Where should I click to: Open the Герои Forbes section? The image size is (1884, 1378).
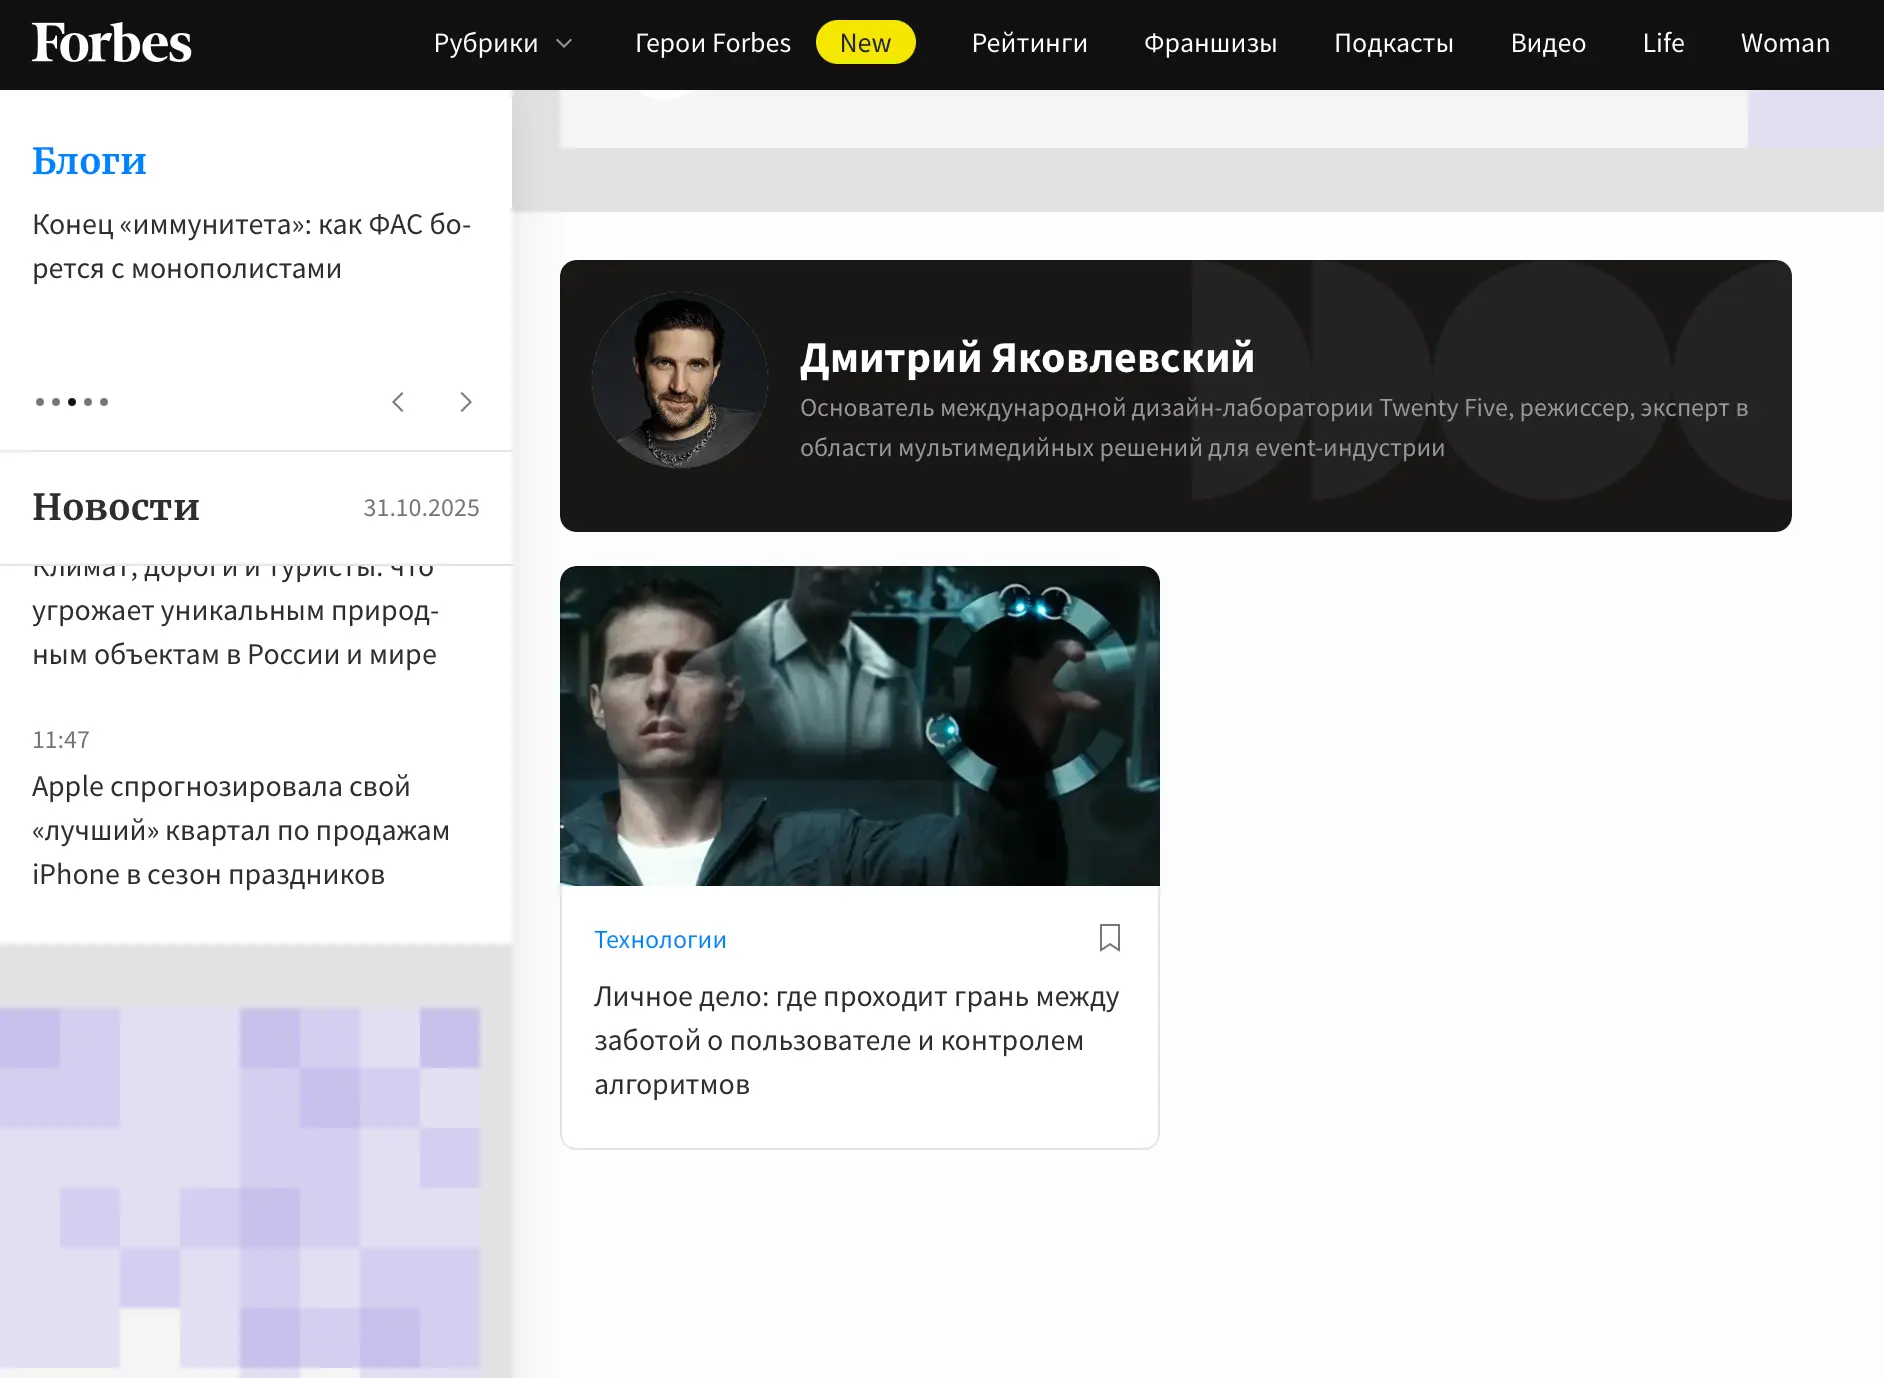coord(712,43)
